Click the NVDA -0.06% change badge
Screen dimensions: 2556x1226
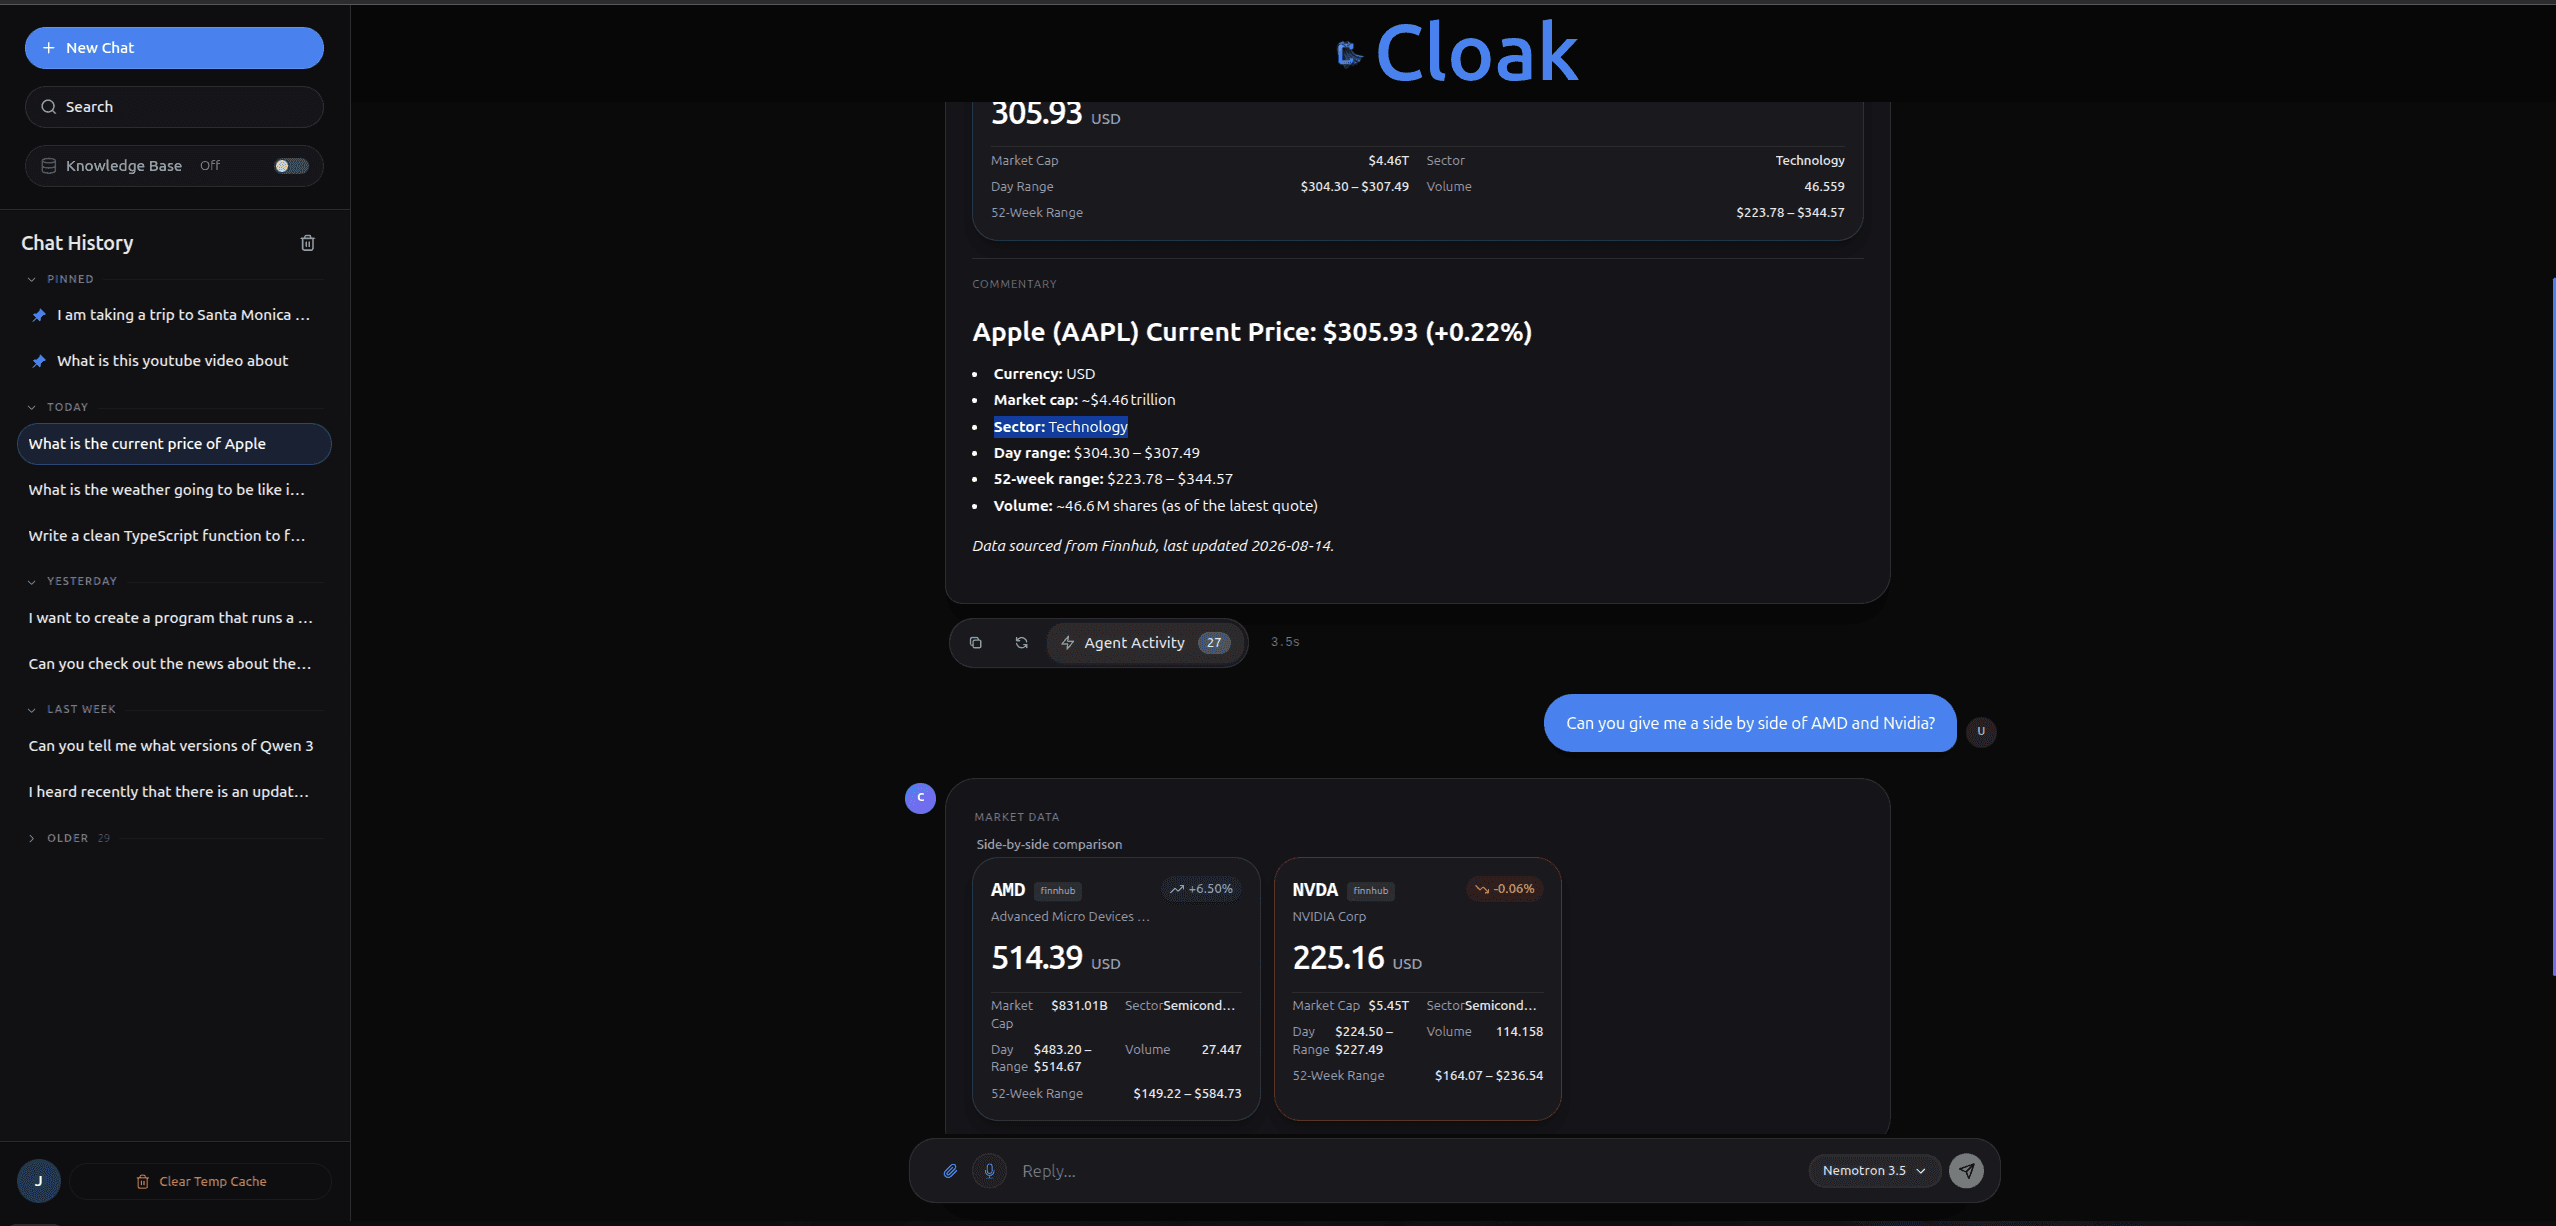point(1505,889)
